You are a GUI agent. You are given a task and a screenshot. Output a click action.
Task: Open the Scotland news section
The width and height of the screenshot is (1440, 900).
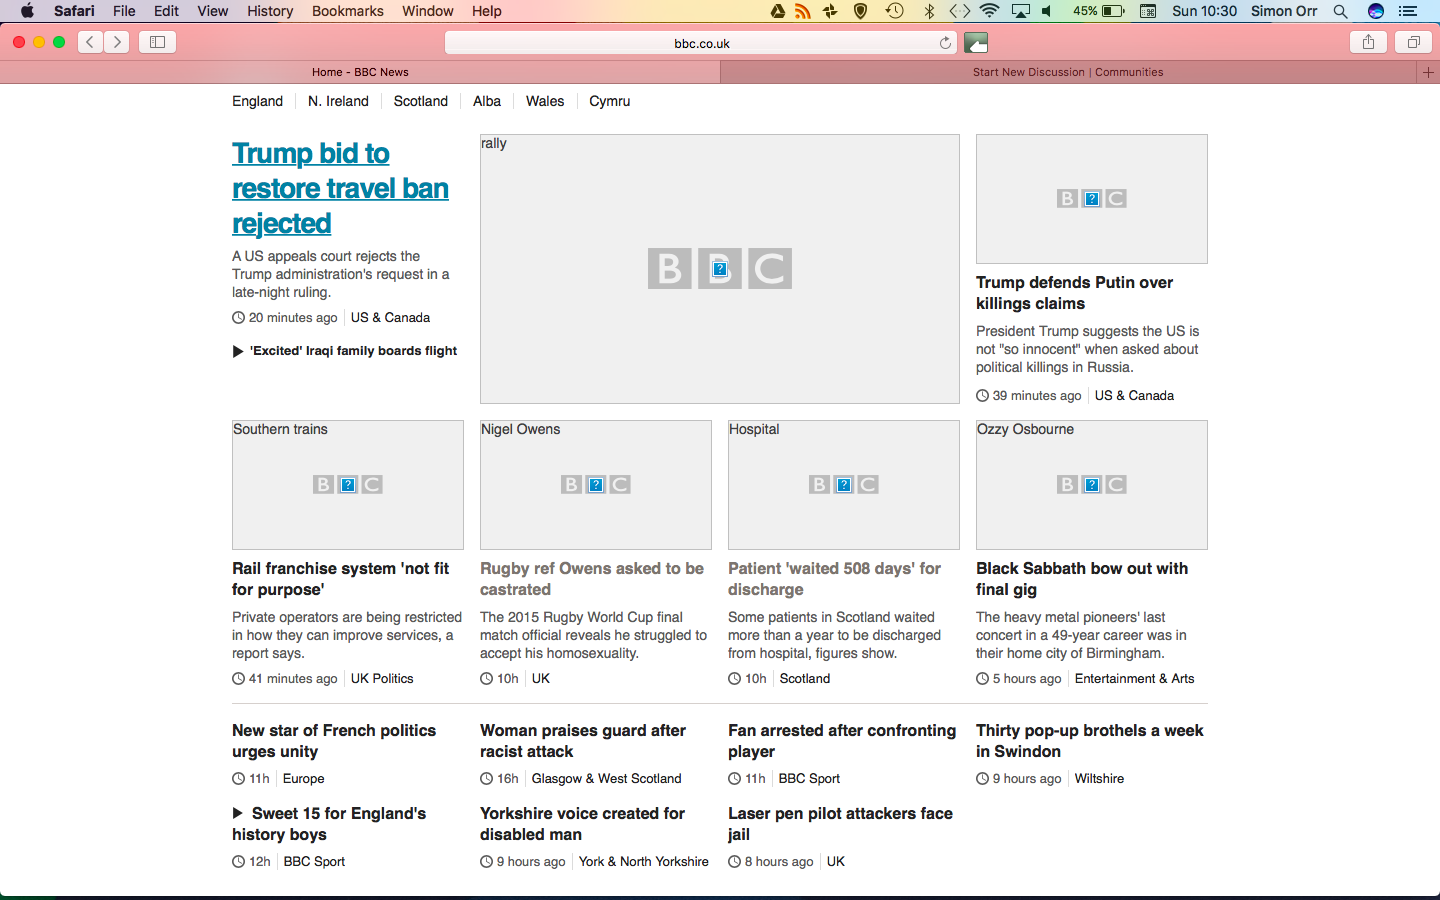[x=420, y=101]
